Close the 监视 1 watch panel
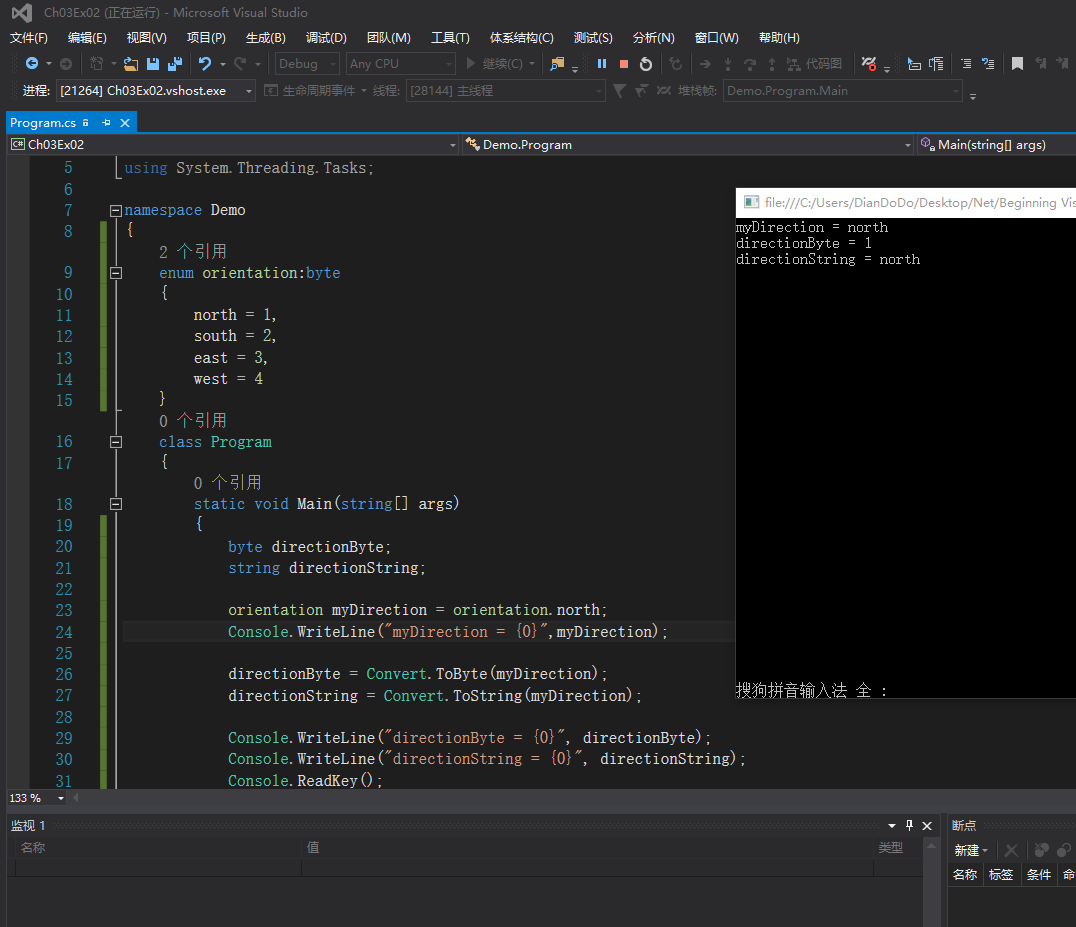The width and height of the screenshot is (1076, 927). (926, 825)
